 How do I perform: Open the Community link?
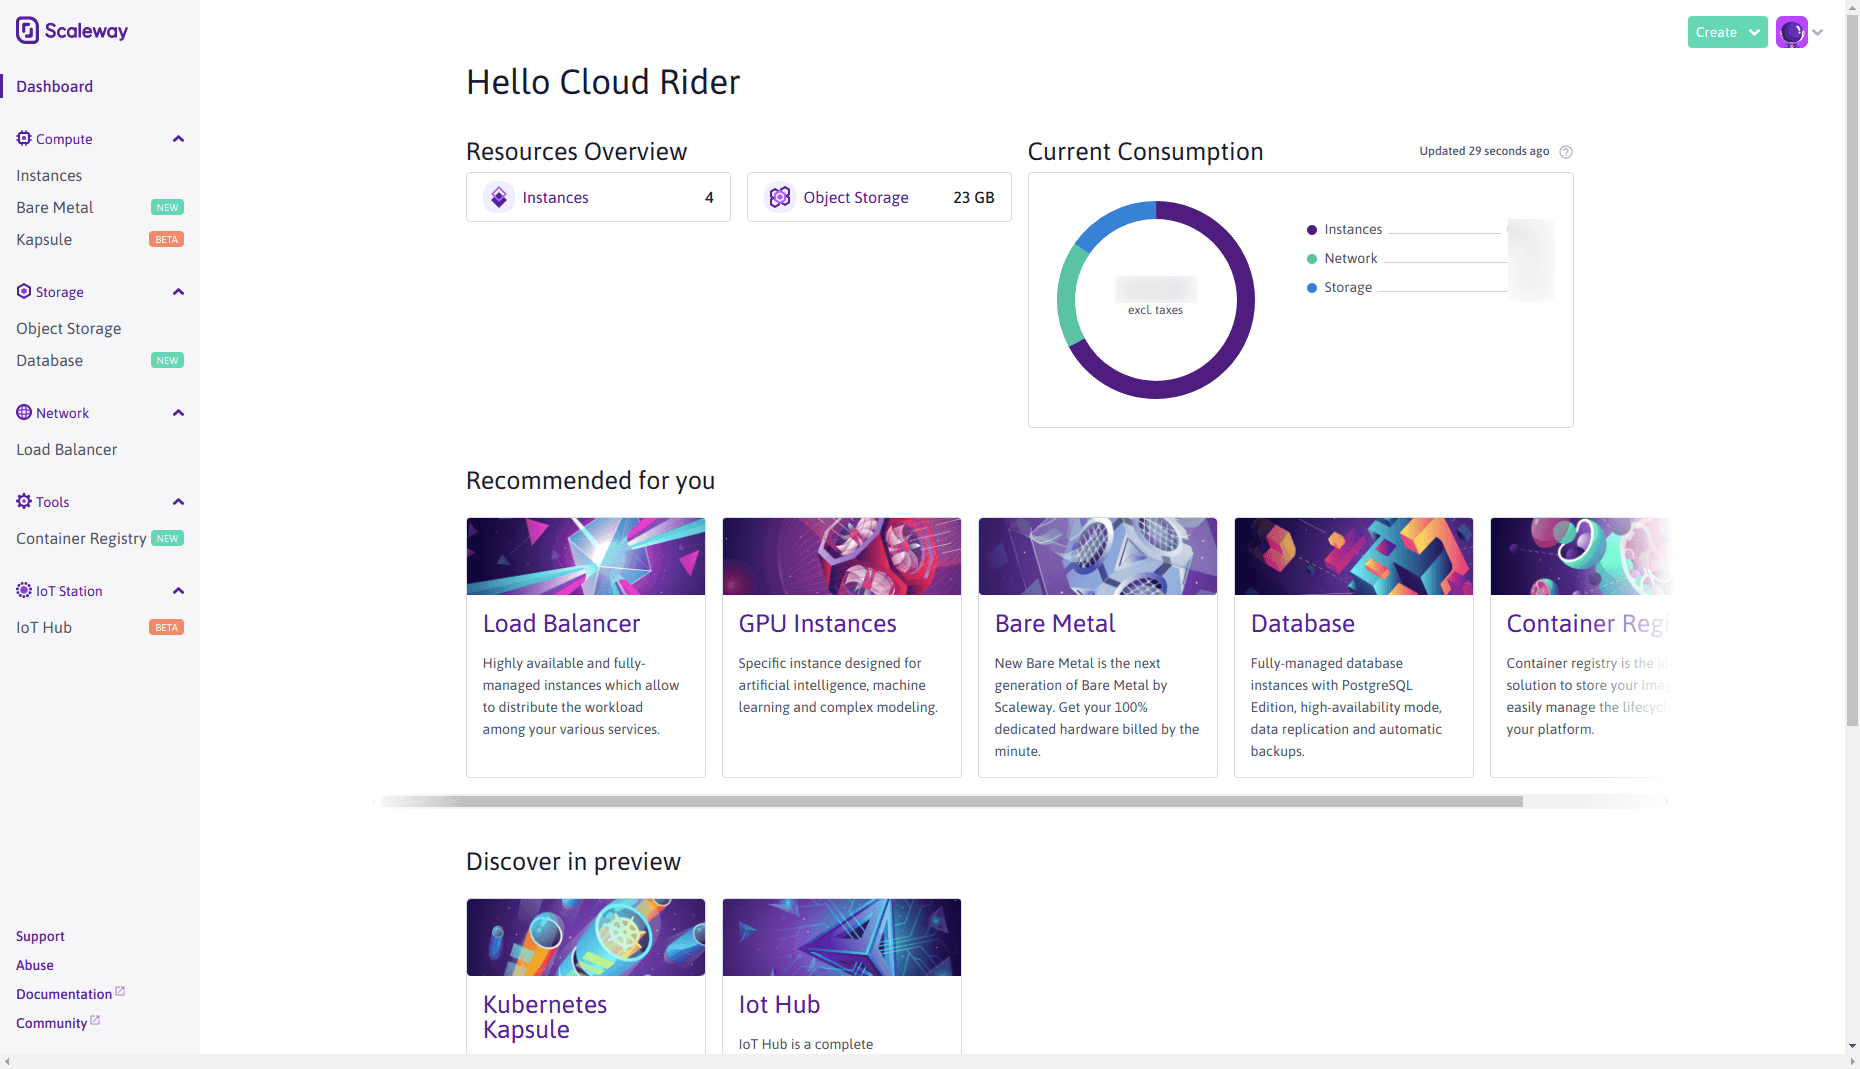tap(52, 1023)
